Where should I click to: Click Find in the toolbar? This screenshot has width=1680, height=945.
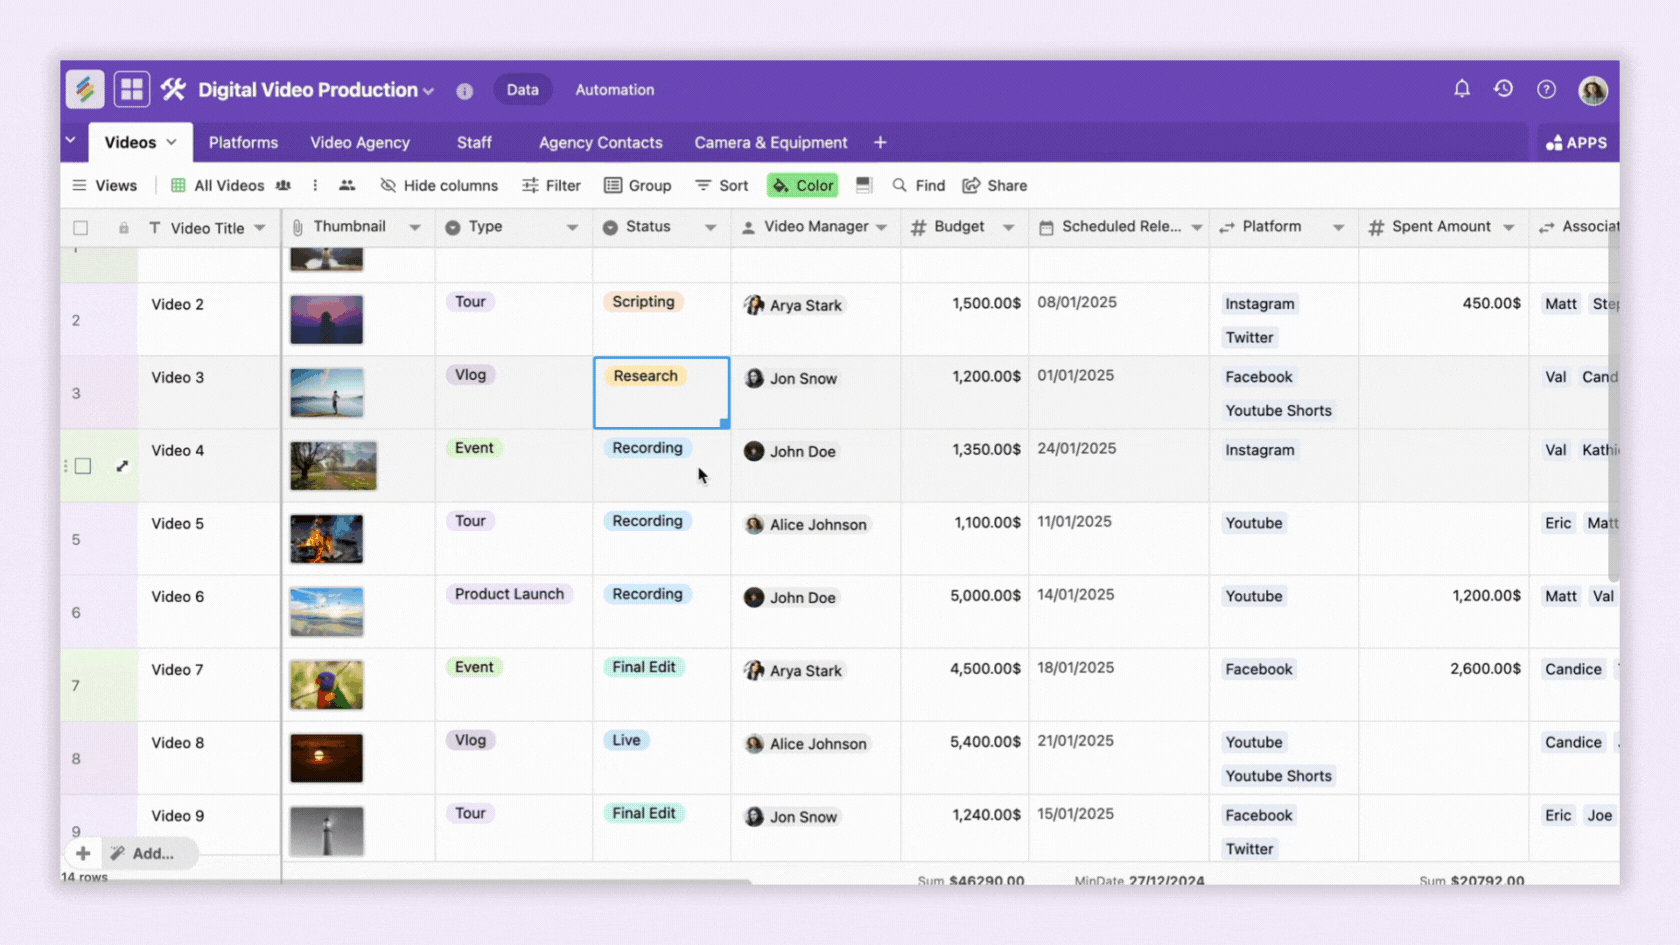[918, 185]
